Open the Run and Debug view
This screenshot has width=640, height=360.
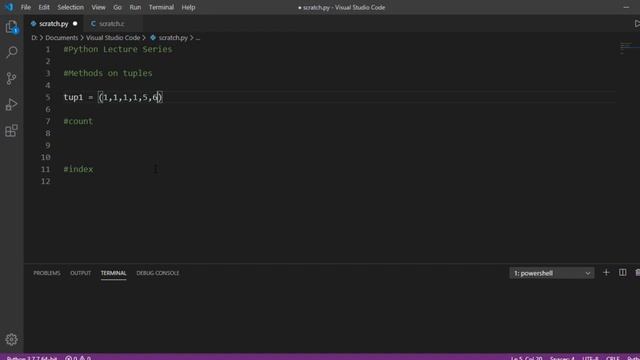[11, 105]
